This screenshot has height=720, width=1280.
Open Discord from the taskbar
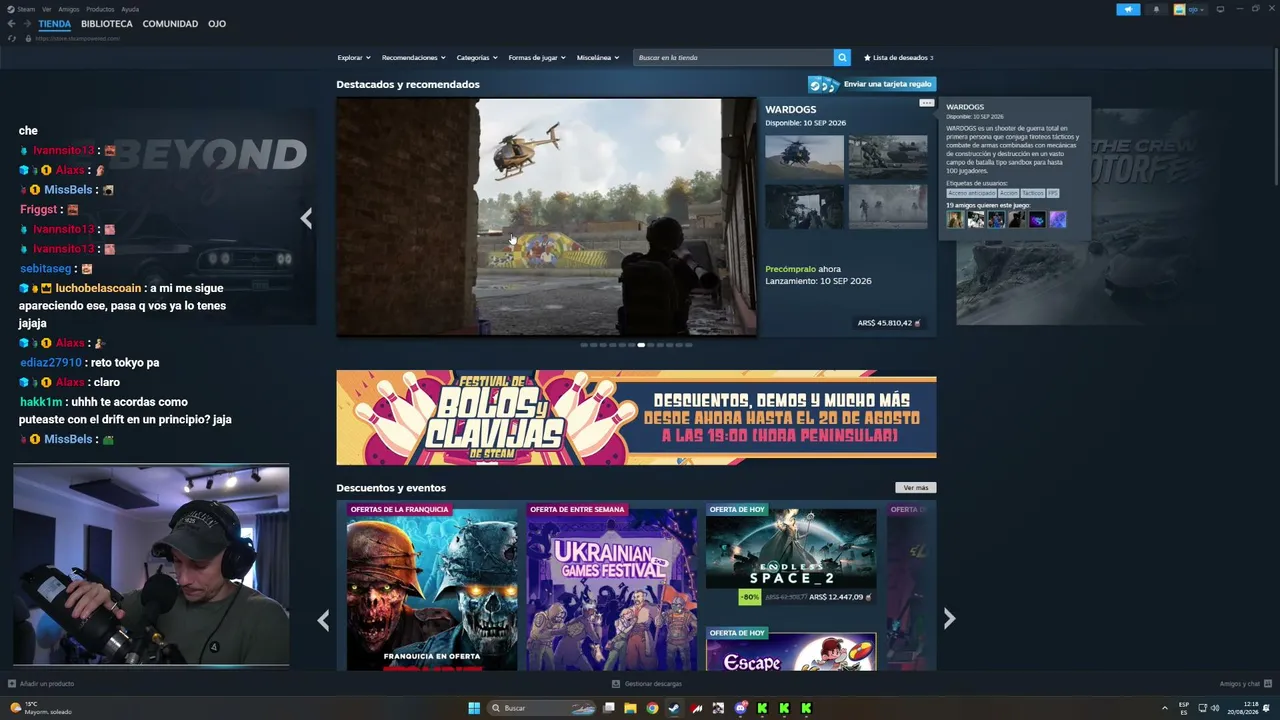[740, 708]
